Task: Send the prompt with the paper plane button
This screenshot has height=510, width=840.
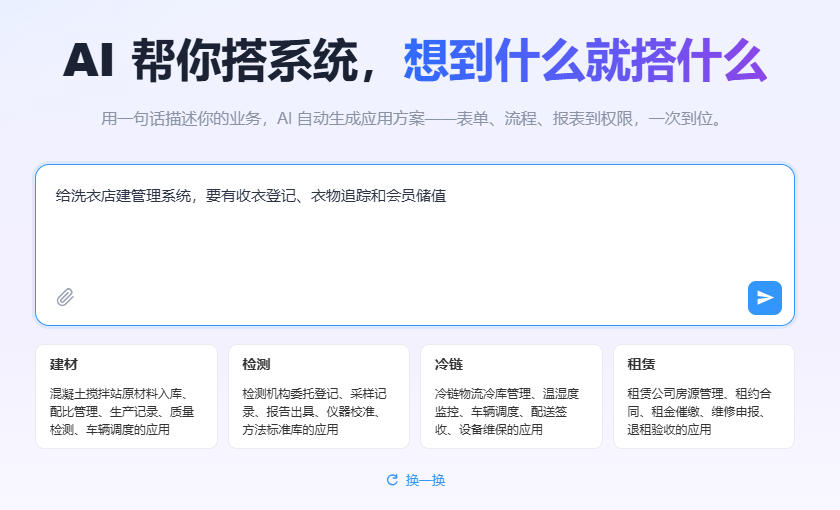Action: (764, 298)
